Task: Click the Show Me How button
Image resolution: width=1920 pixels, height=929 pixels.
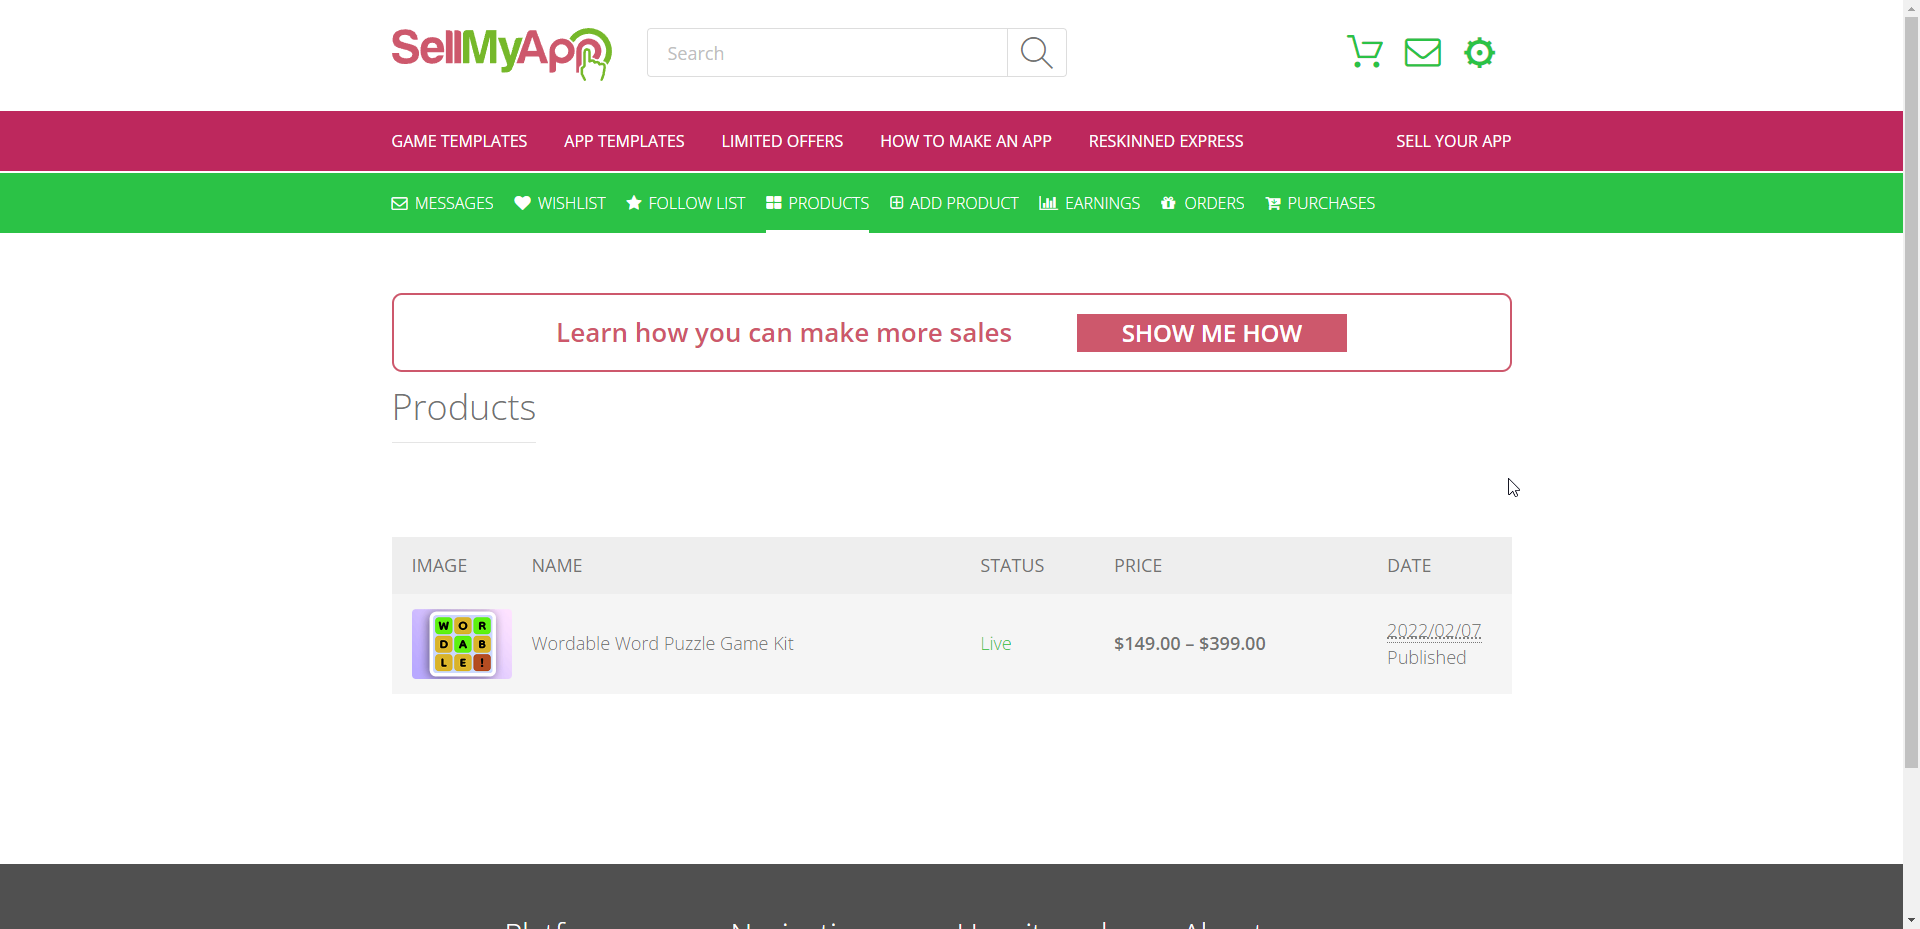Action: click(x=1212, y=333)
